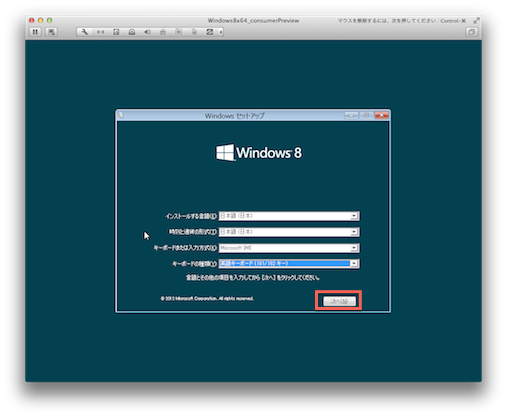Click the USB device icon in the toolbar
Image resolution: width=507 pixels, height=417 pixels.
coord(194,32)
